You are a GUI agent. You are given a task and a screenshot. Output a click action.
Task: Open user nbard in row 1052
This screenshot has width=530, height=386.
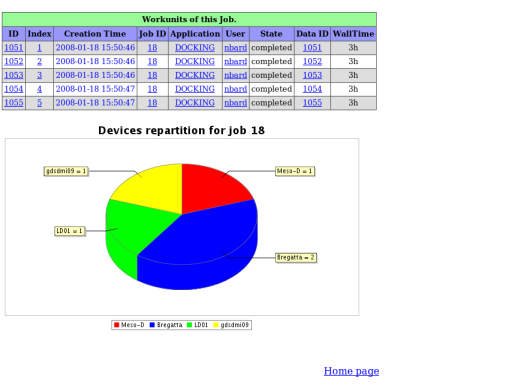point(236,62)
